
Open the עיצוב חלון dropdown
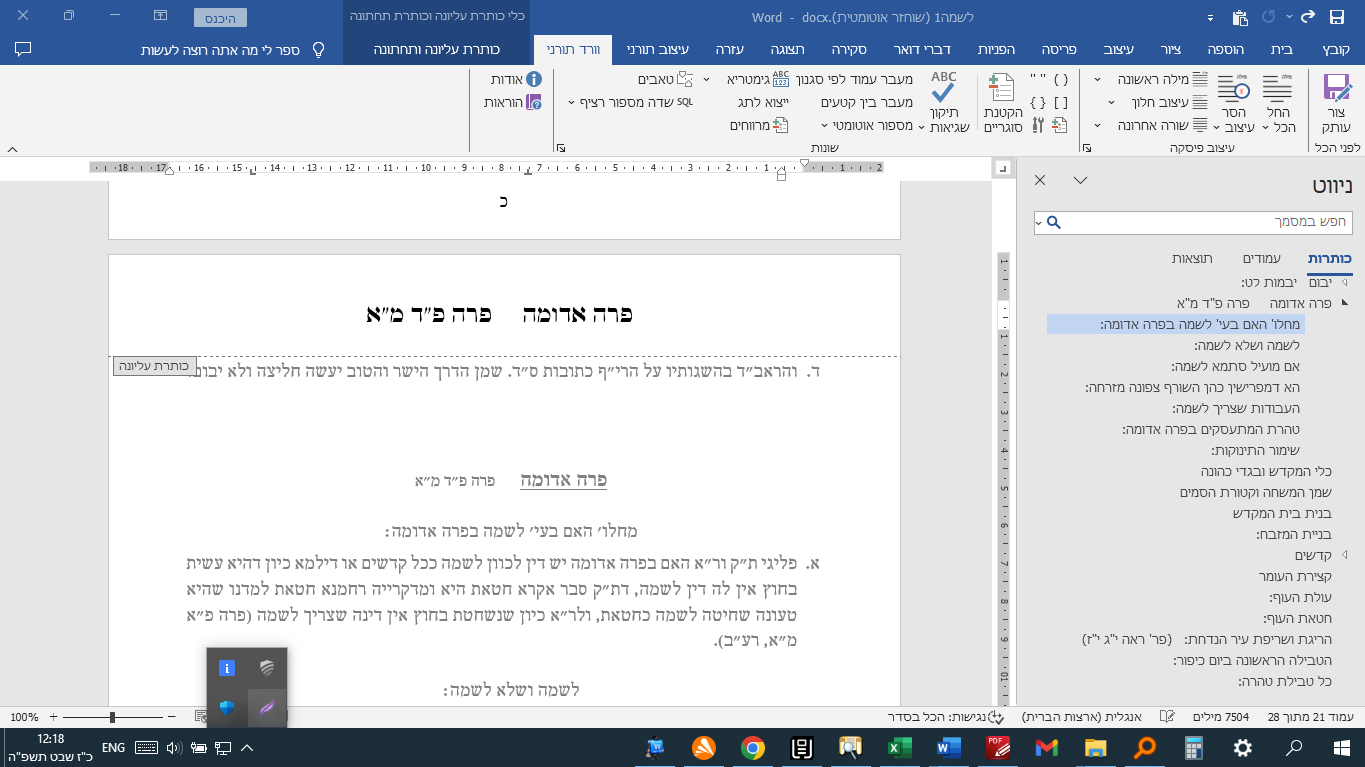click(x=1112, y=103)
